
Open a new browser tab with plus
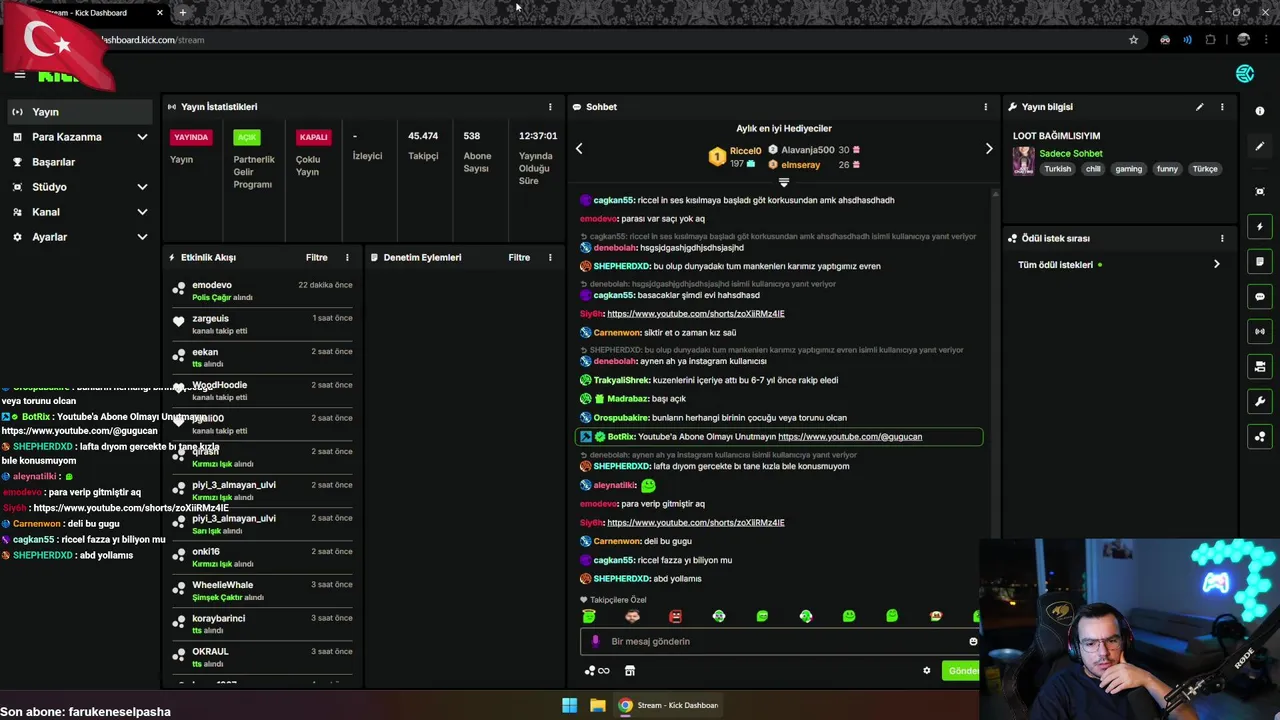pyautogui.click(x=182, y=13)
